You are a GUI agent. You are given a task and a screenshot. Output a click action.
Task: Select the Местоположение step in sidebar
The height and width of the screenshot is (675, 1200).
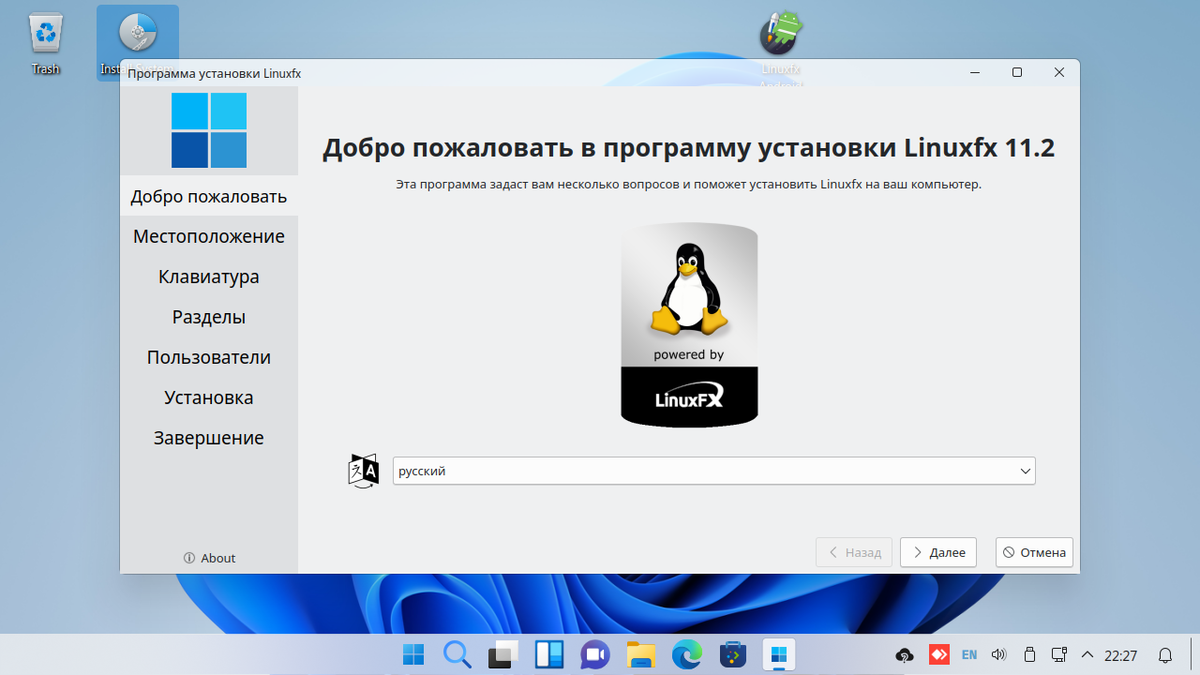209,236
